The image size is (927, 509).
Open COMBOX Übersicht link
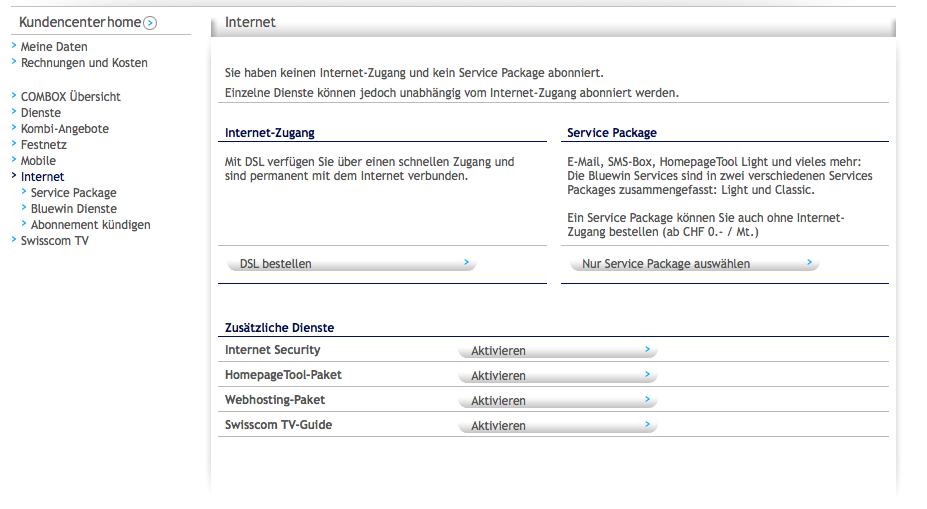(70, 97)
